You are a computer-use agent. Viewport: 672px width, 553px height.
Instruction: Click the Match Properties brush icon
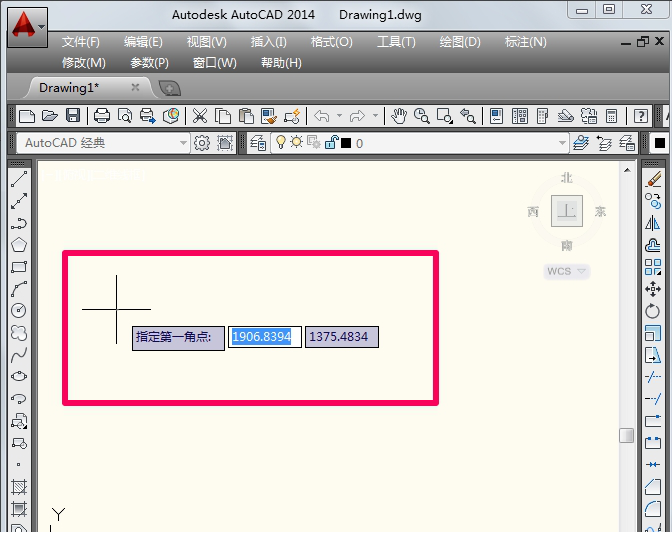coord(269,116)
